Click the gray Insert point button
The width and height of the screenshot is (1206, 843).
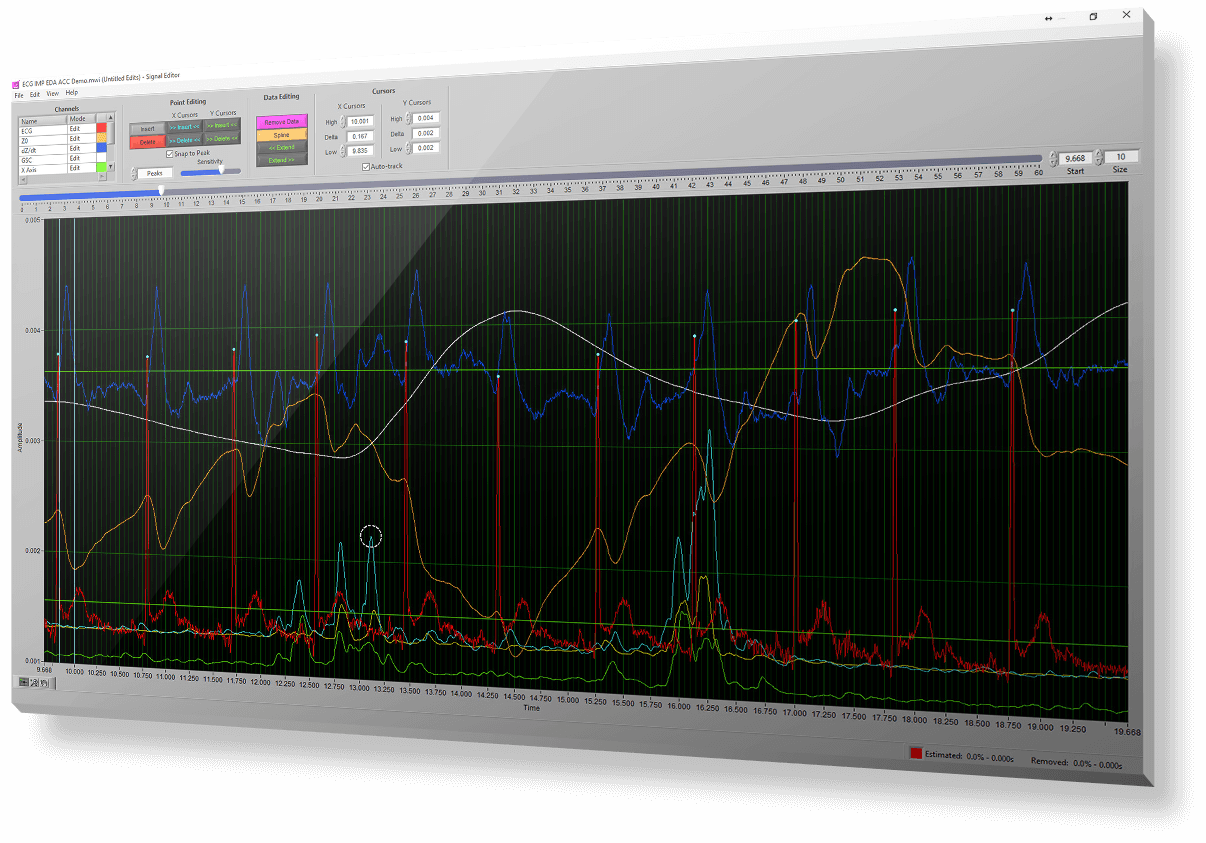tap(147, 129)
